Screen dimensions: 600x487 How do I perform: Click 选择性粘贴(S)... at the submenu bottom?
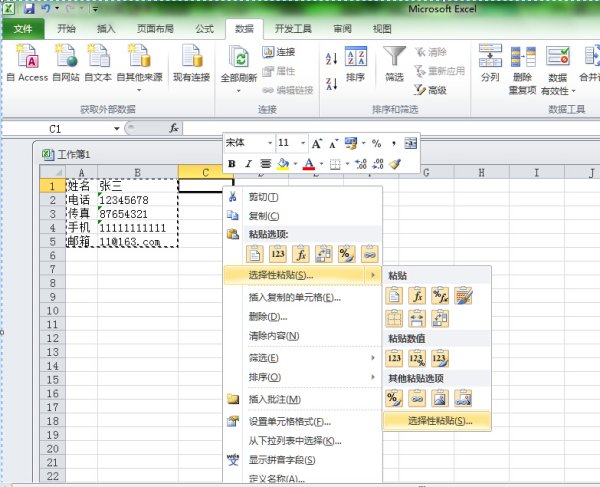click(440, 421)
